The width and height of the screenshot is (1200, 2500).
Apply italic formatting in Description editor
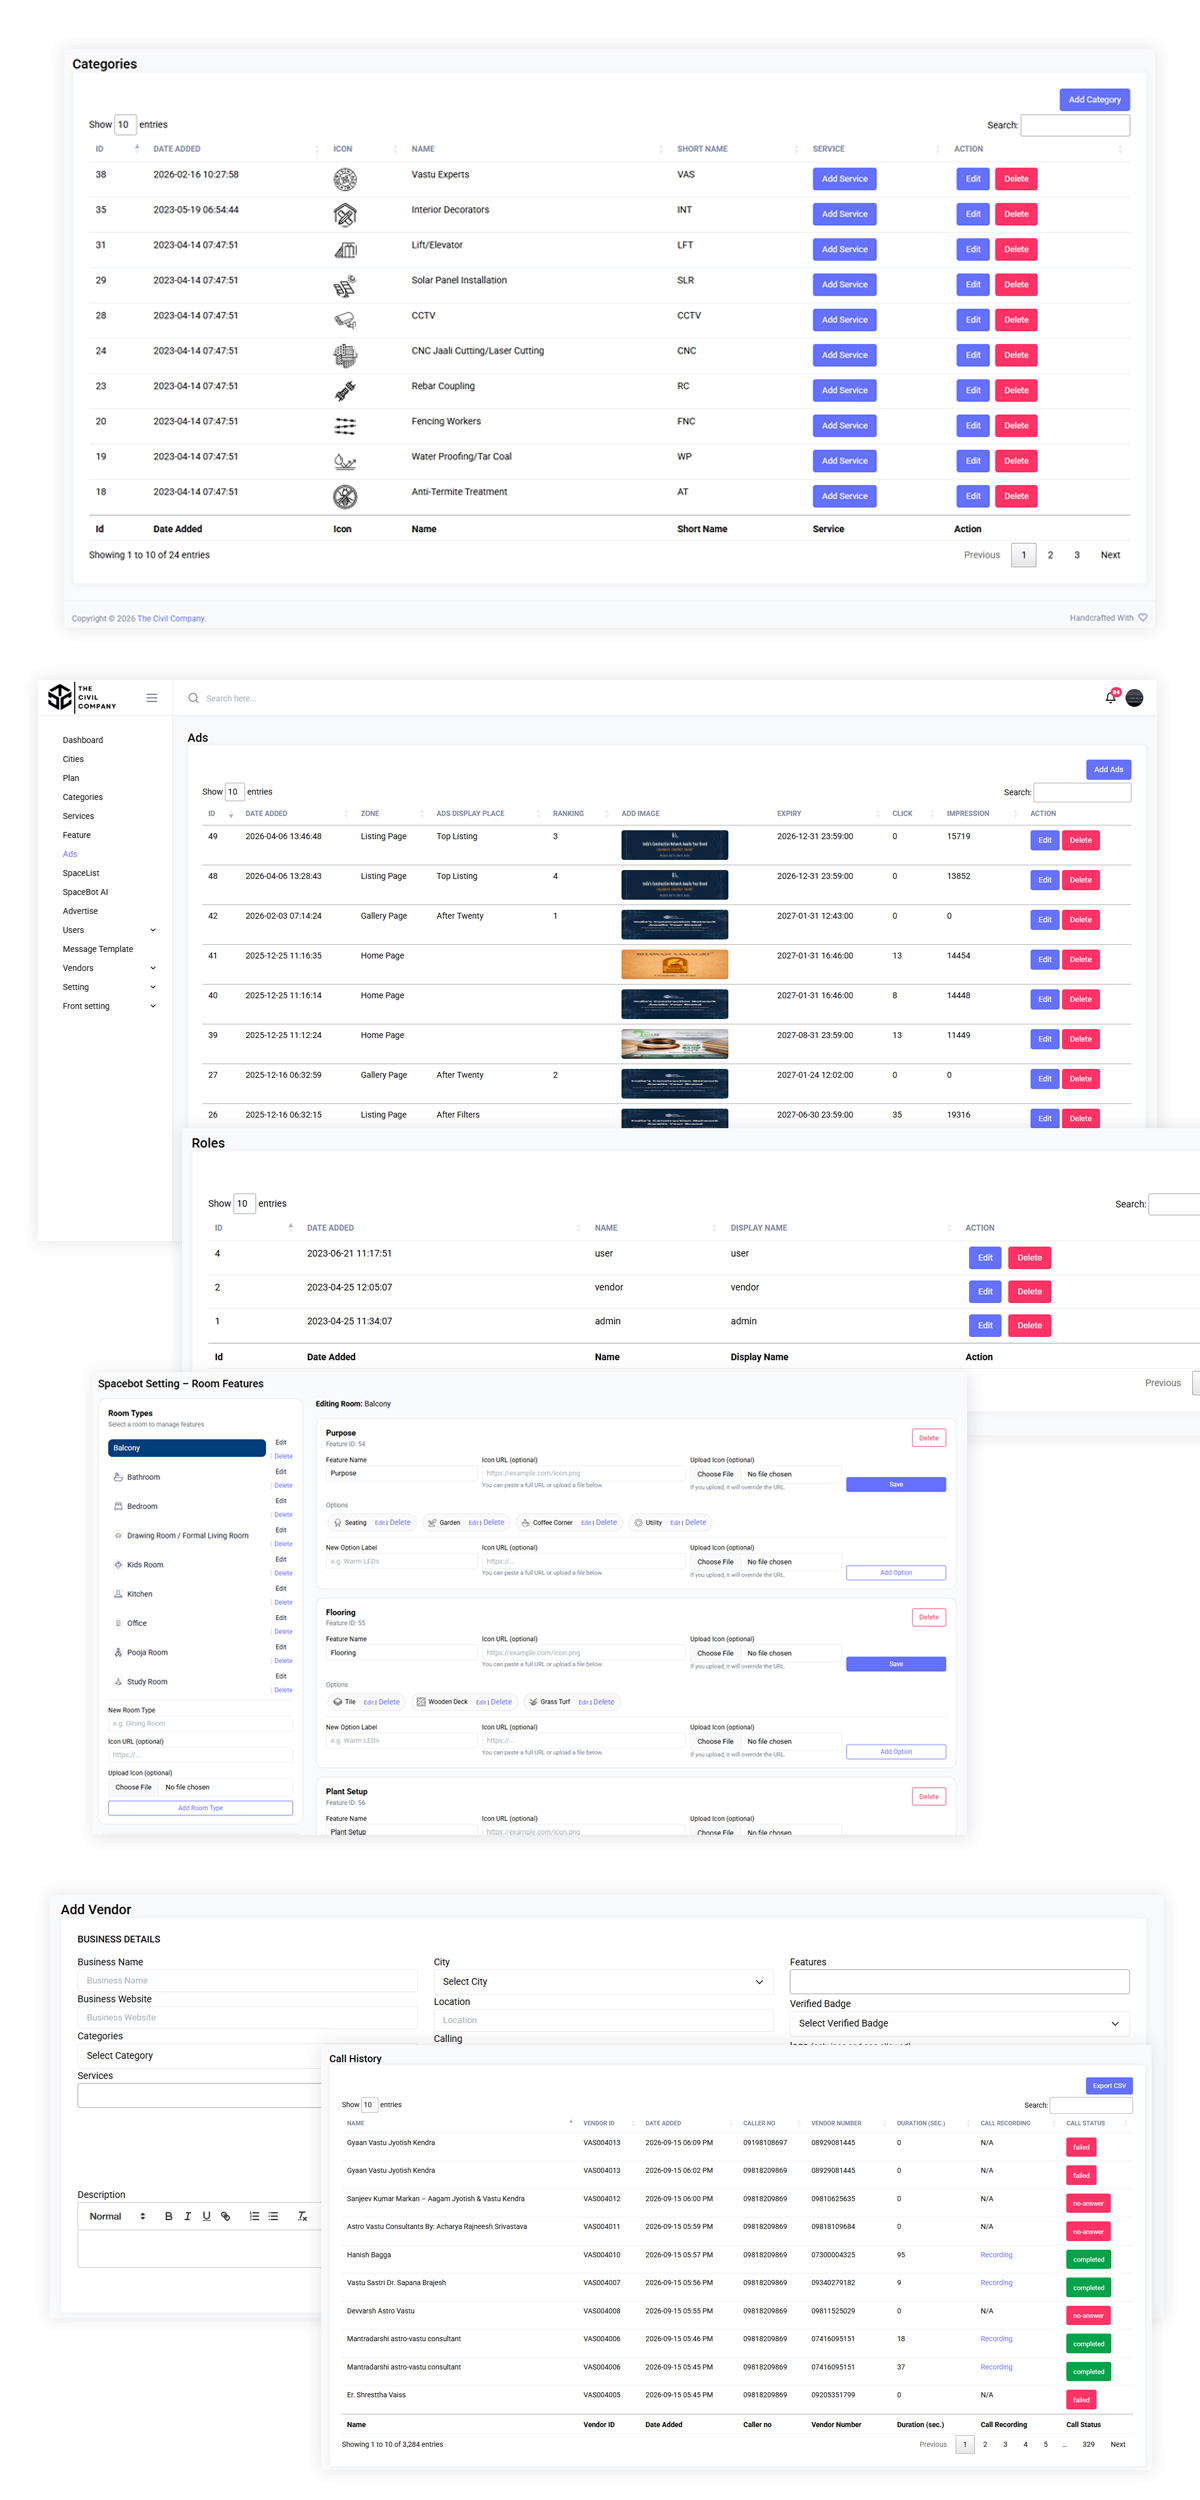pos(187,2217)
